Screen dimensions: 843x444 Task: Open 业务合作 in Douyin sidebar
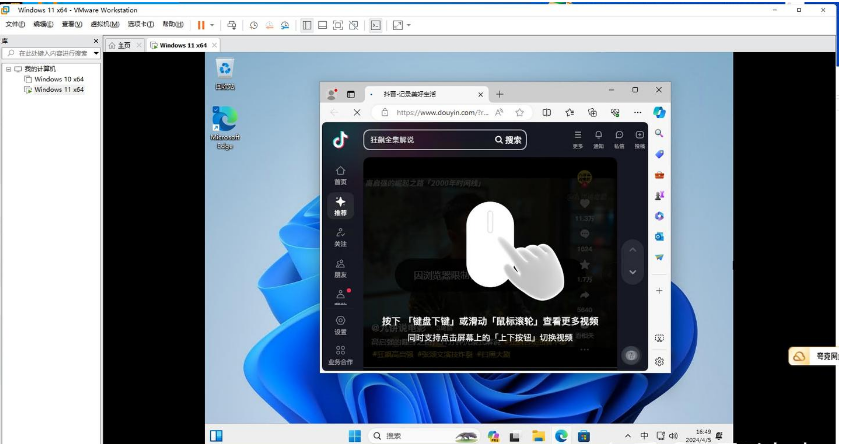(x=340, y=355)
